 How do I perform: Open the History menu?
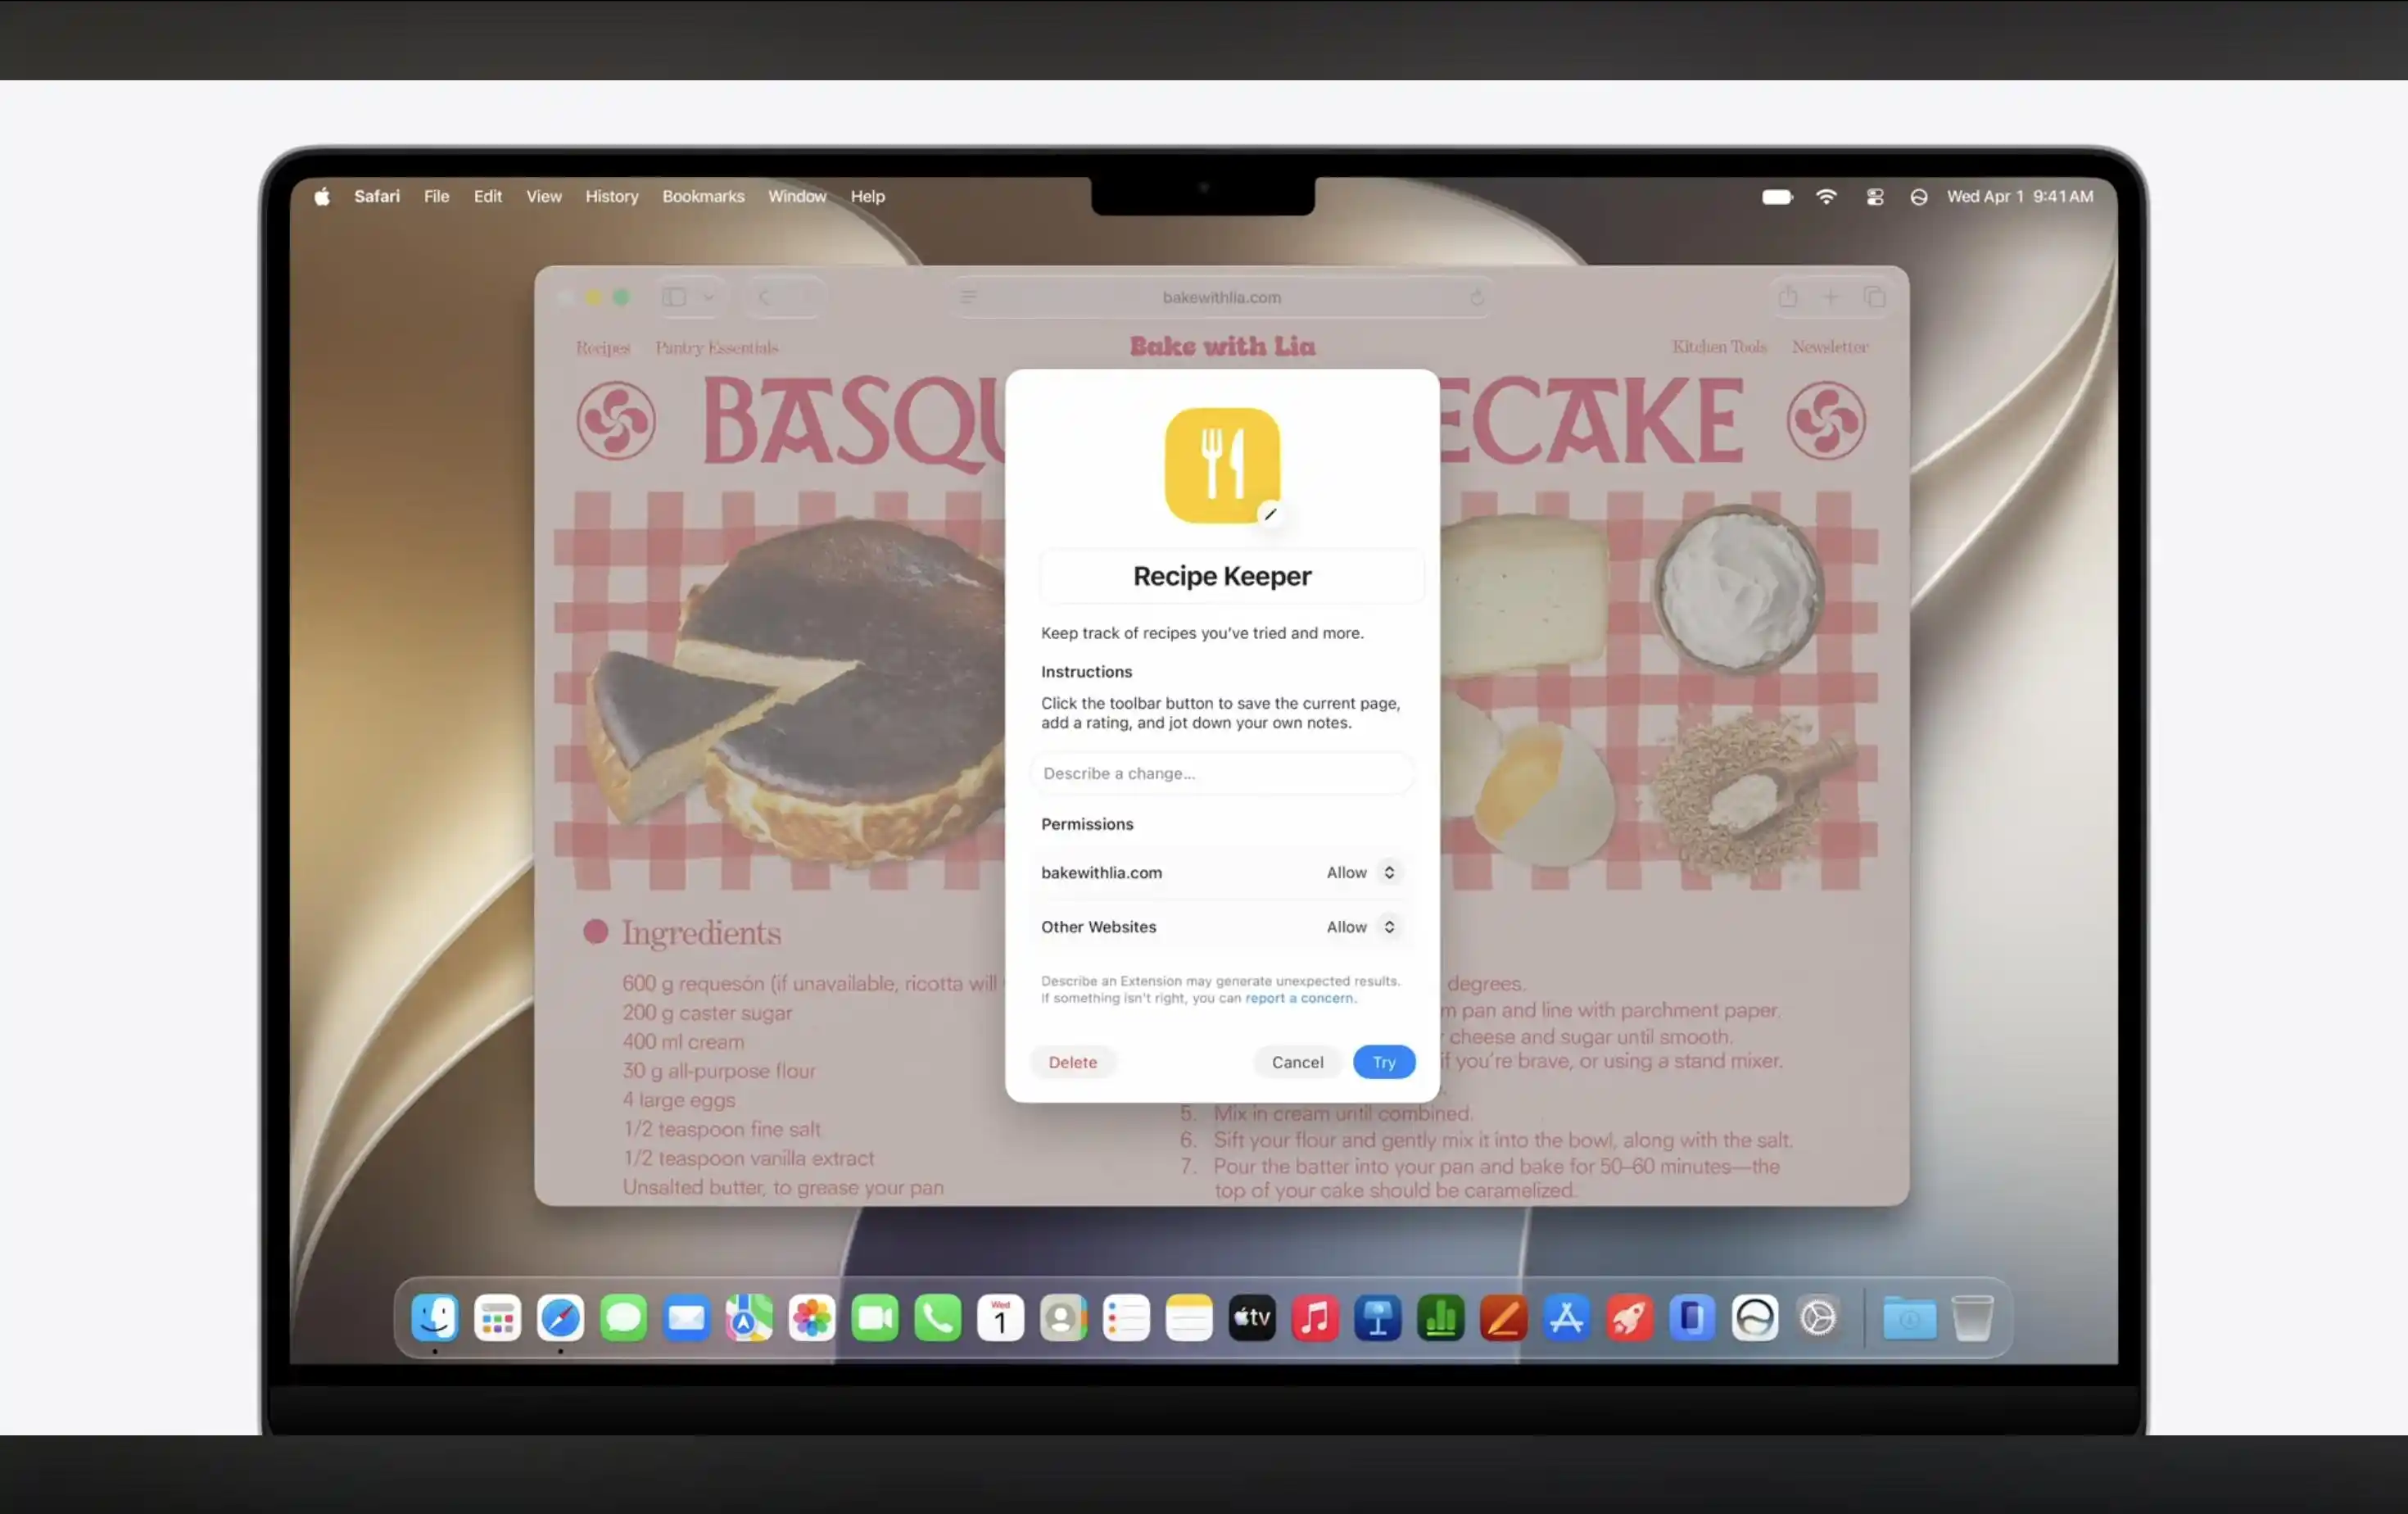(x=612, y=197)
